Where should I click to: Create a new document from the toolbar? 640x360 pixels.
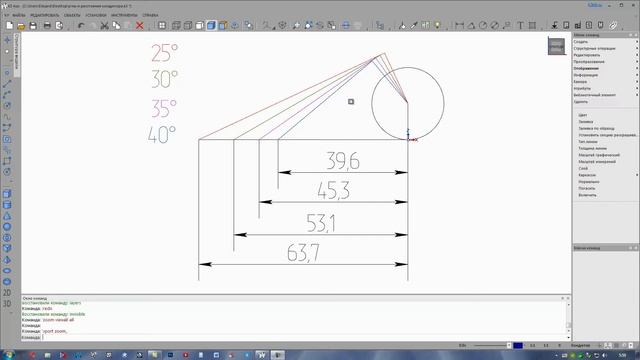[x=9, y=26]
